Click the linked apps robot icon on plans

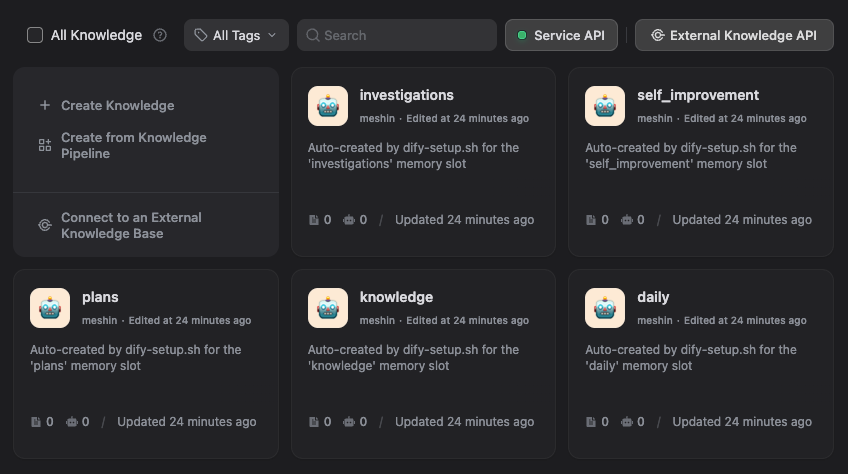tap(71, 422)
